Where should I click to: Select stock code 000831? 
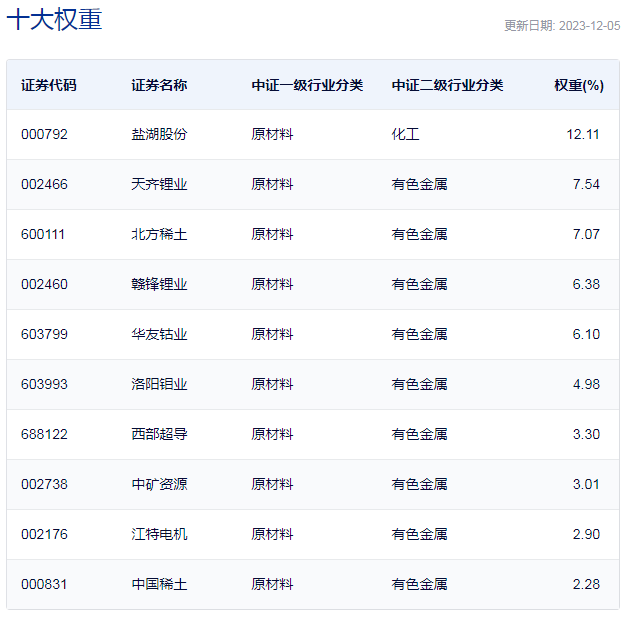pyautogui.click(x=44, y=584)
